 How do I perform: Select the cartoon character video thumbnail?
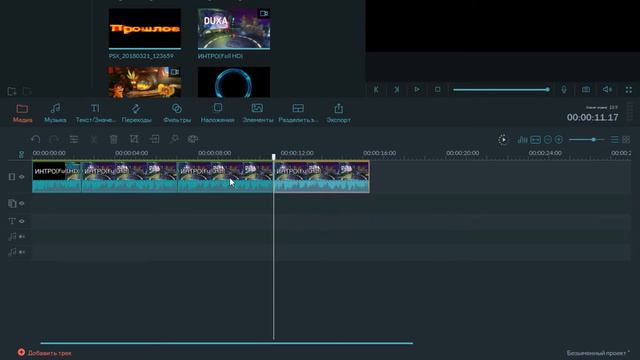tap(144, 82)
